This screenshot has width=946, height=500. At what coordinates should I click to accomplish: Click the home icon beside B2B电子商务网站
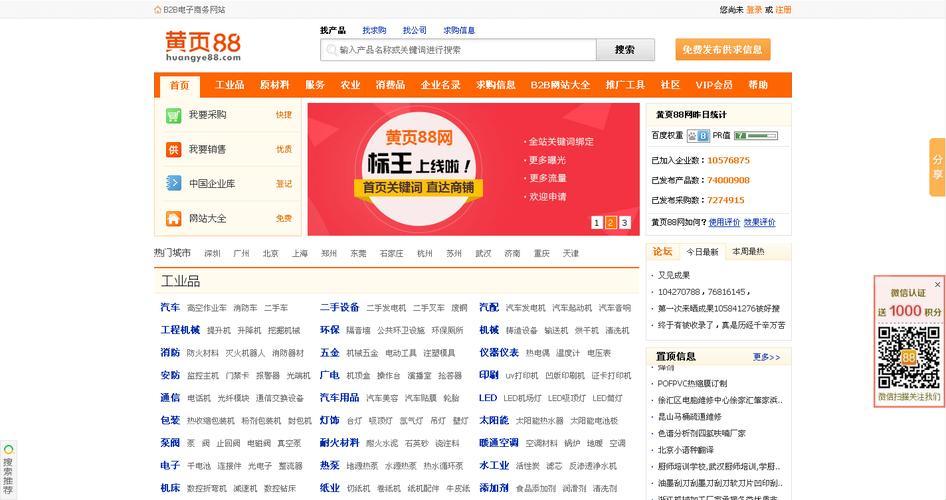pyautogui.click(x=158, y=10)
